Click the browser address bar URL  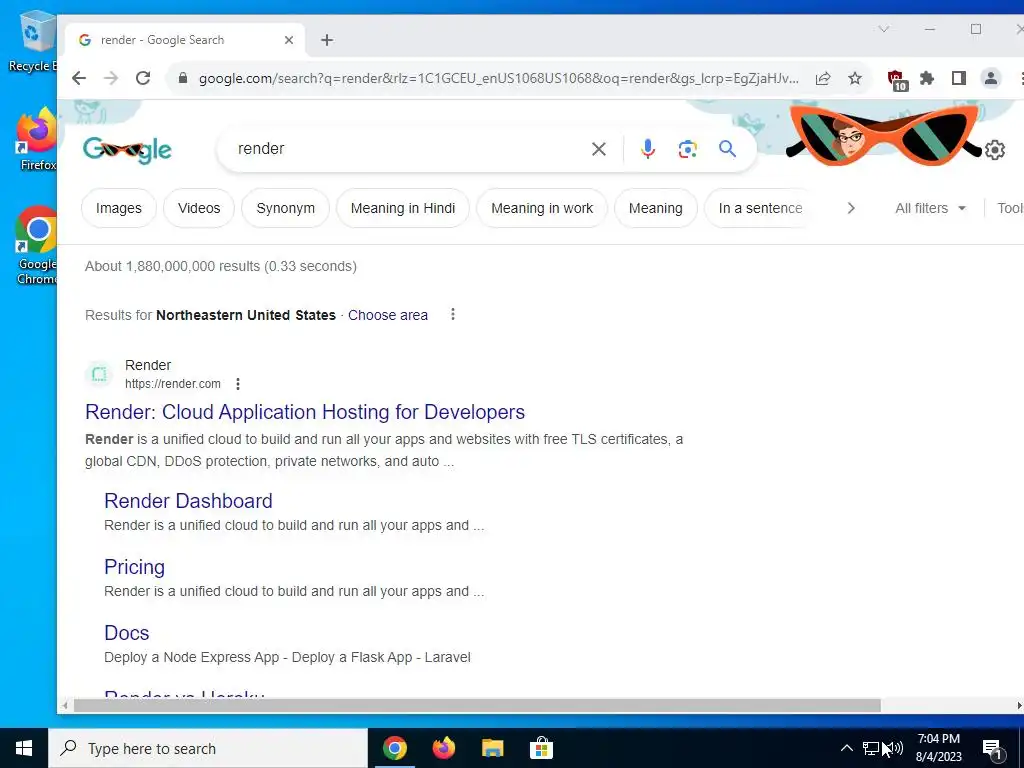(x=498, y=78)
